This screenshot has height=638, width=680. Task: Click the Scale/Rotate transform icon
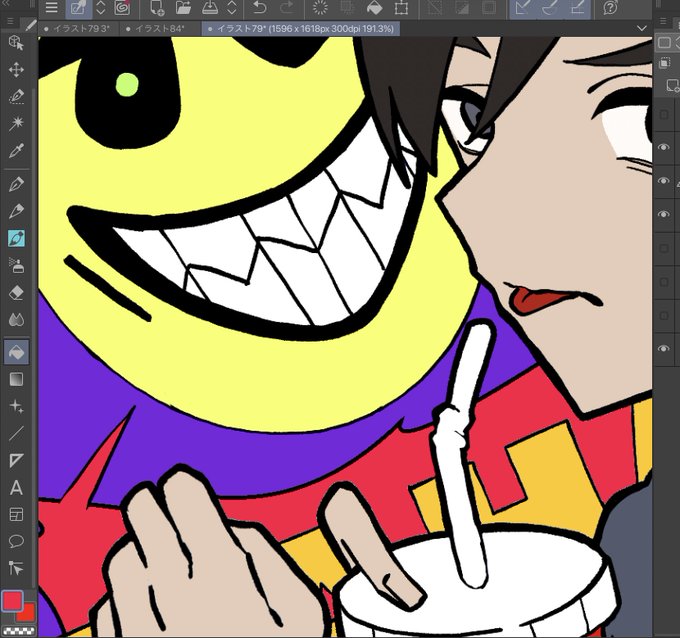tap(401, 8)
